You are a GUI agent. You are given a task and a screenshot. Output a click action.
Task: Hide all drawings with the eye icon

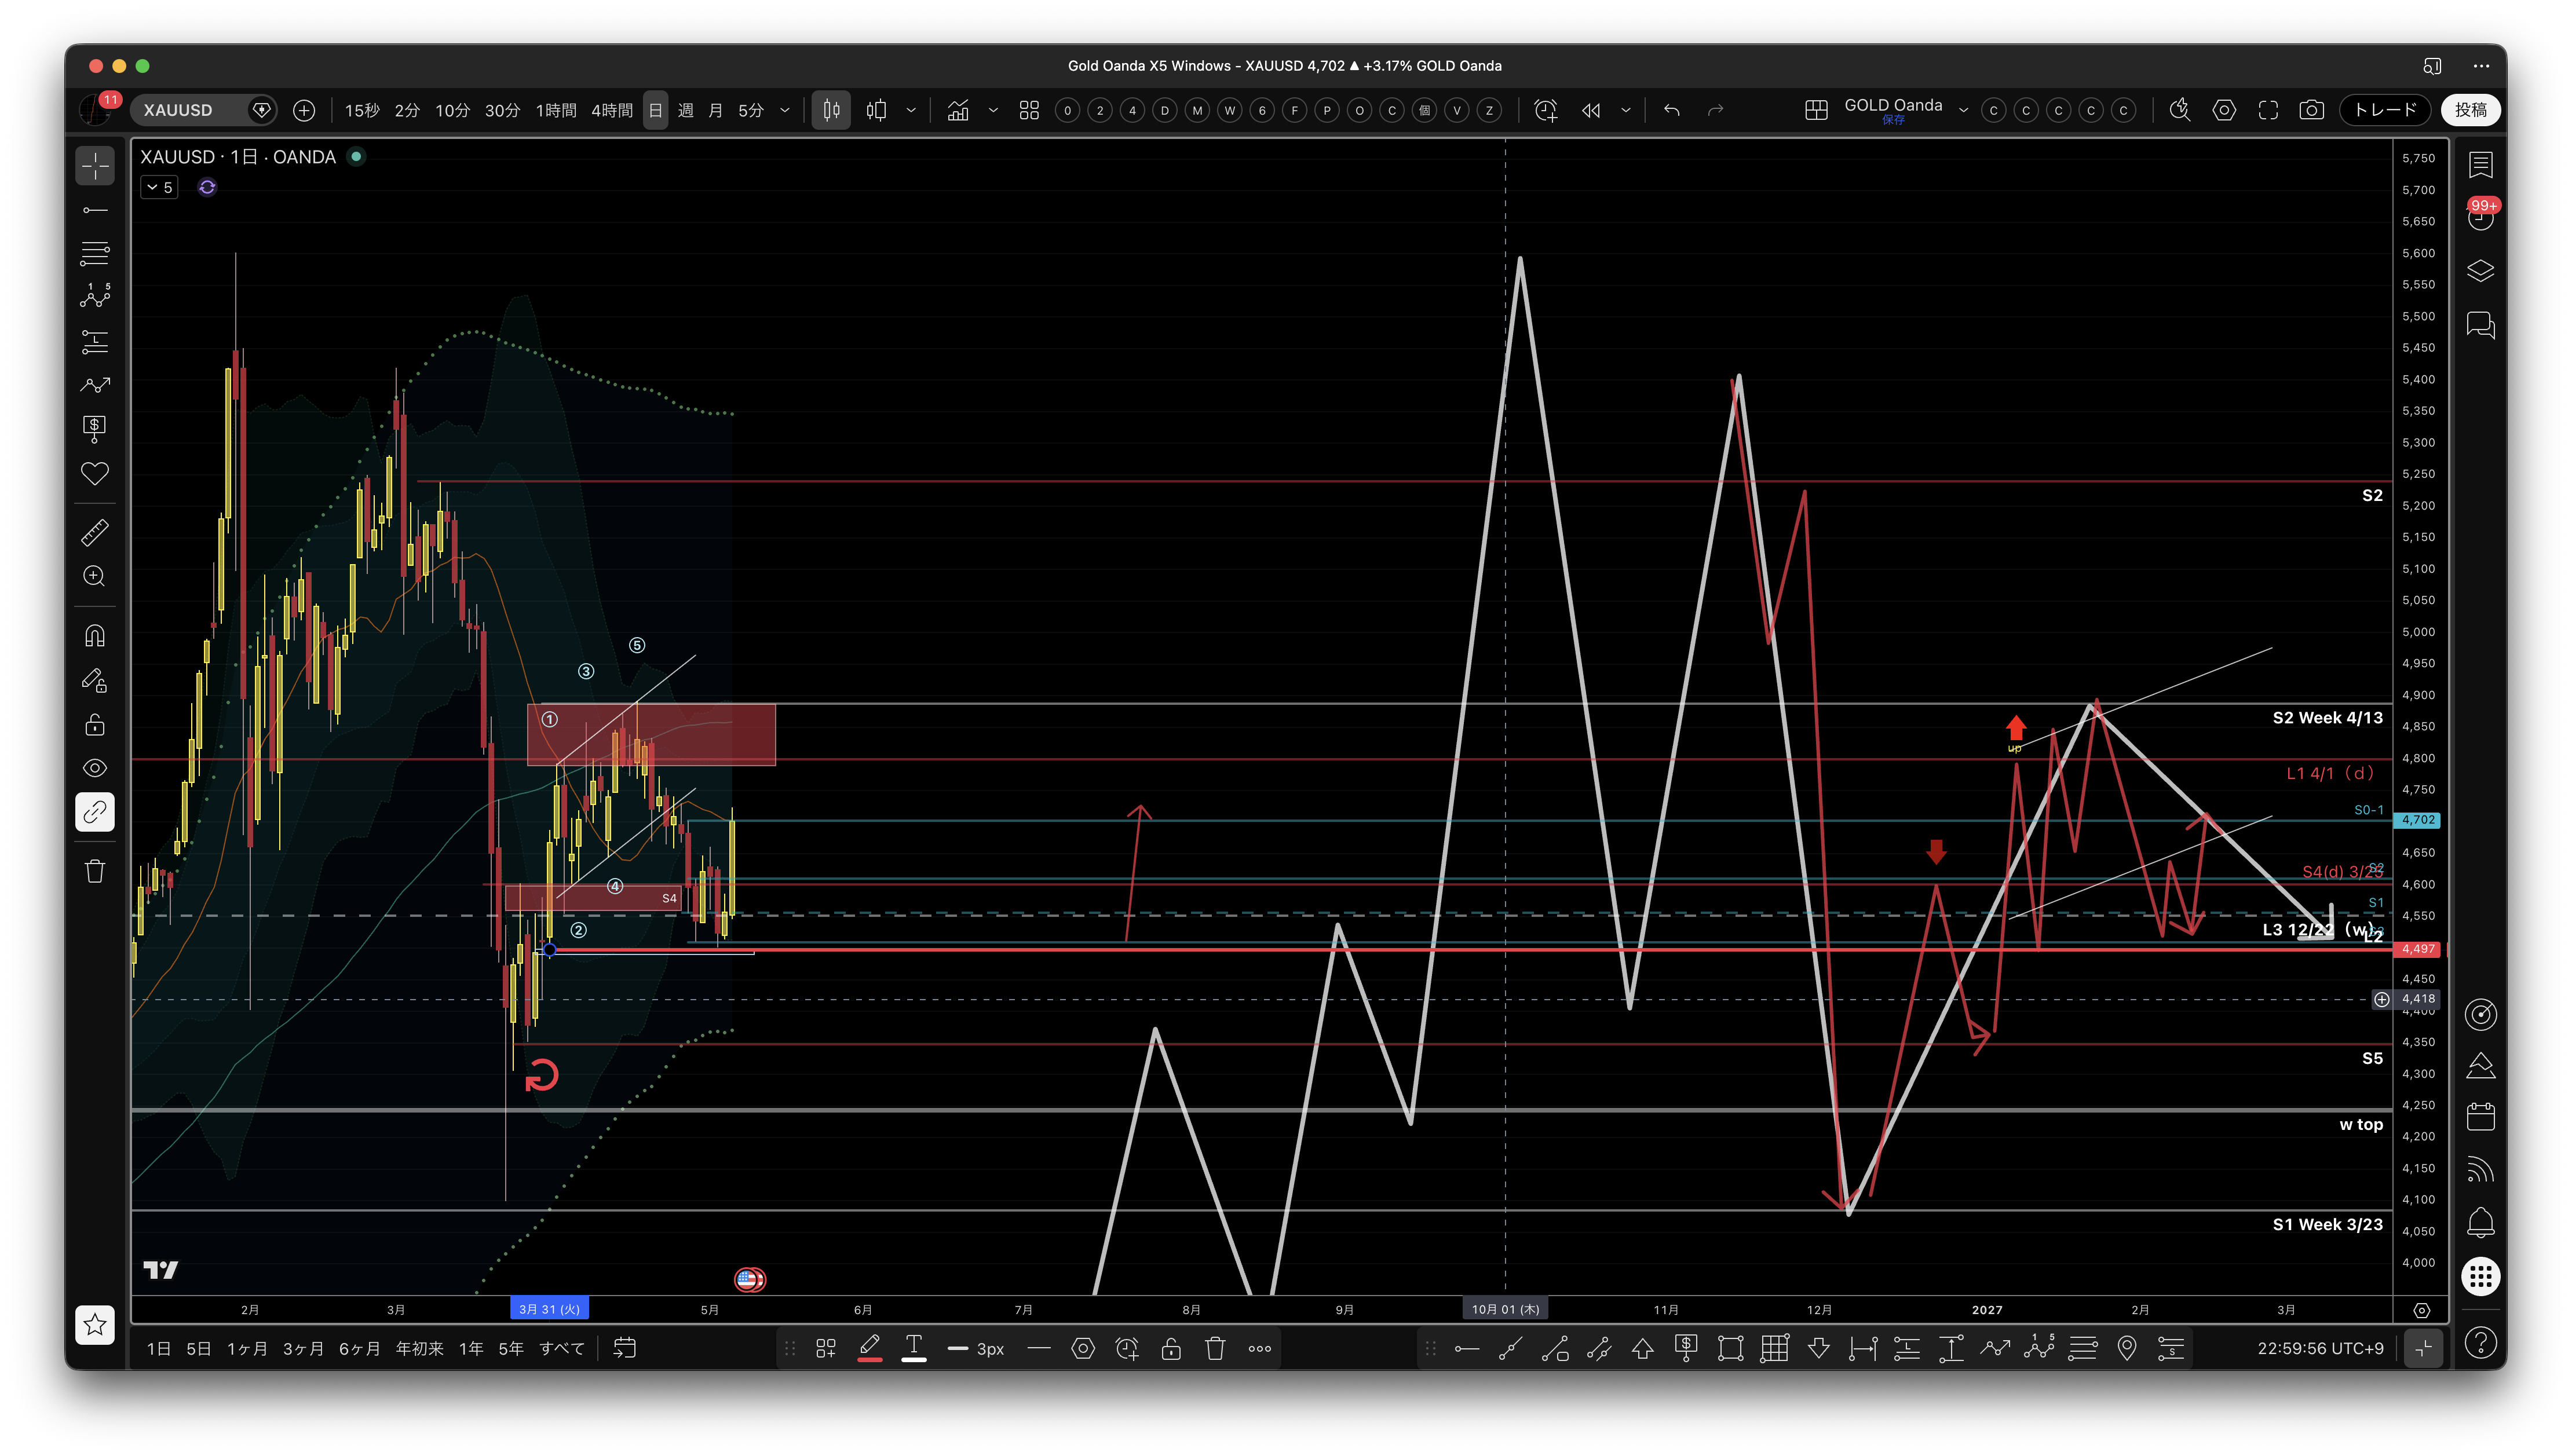(95, 768)
